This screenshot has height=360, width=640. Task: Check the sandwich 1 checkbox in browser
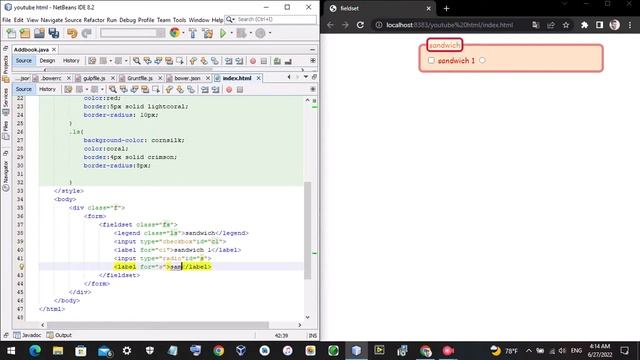pyautogui.click(x=431, y=60)
